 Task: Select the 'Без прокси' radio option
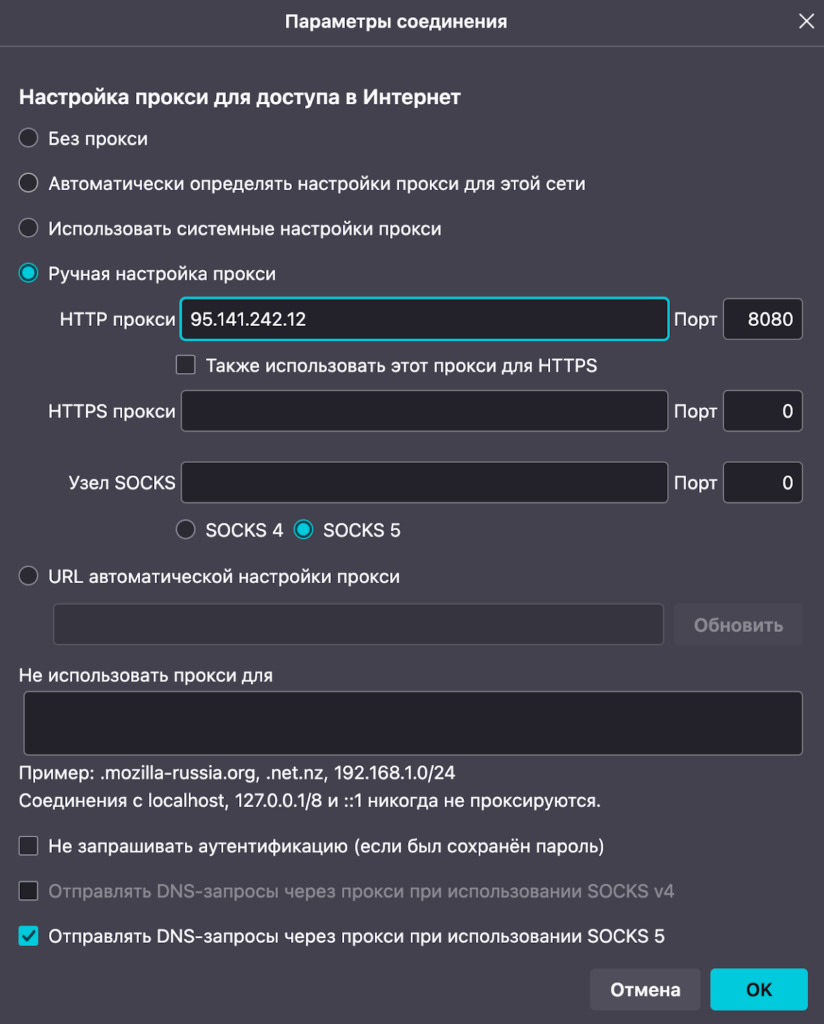coord(29,138)
